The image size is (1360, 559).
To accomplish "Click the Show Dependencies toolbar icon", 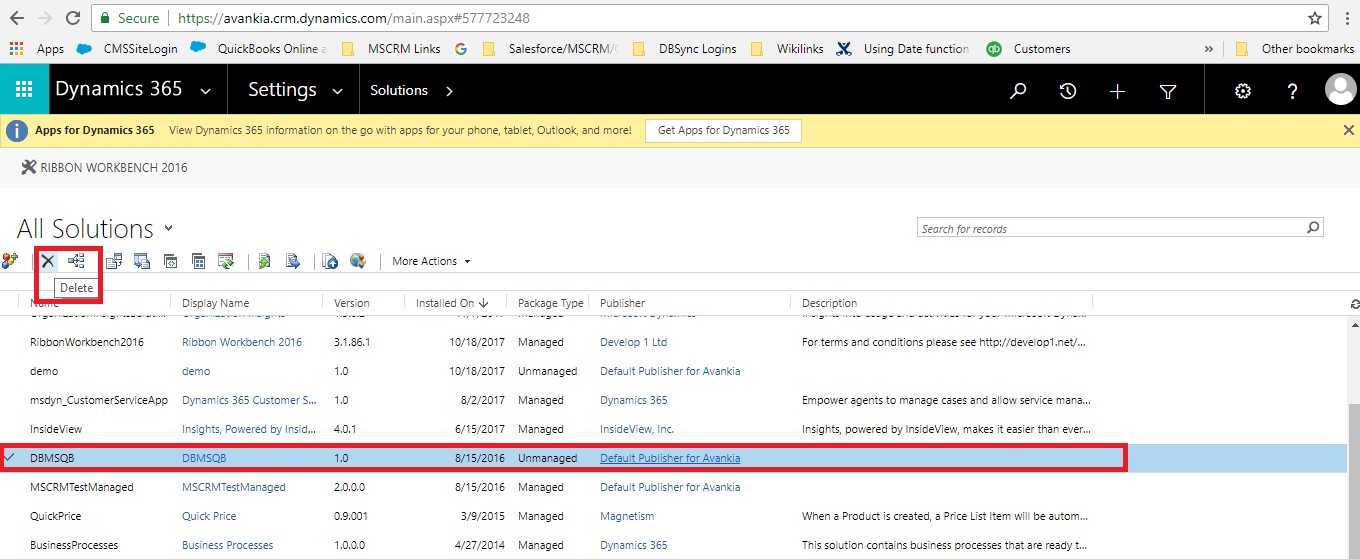I will pyautogui.click(x=76, y=261).
